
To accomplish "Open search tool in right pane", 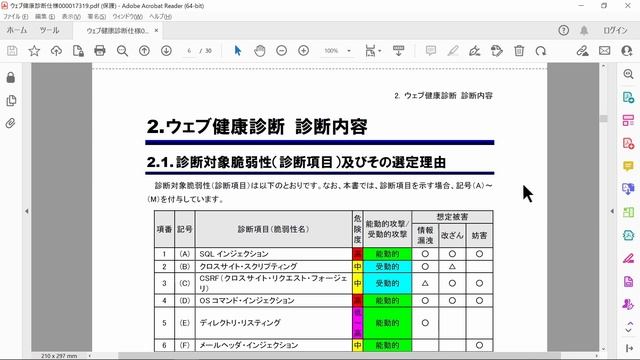I will [629, 74].
